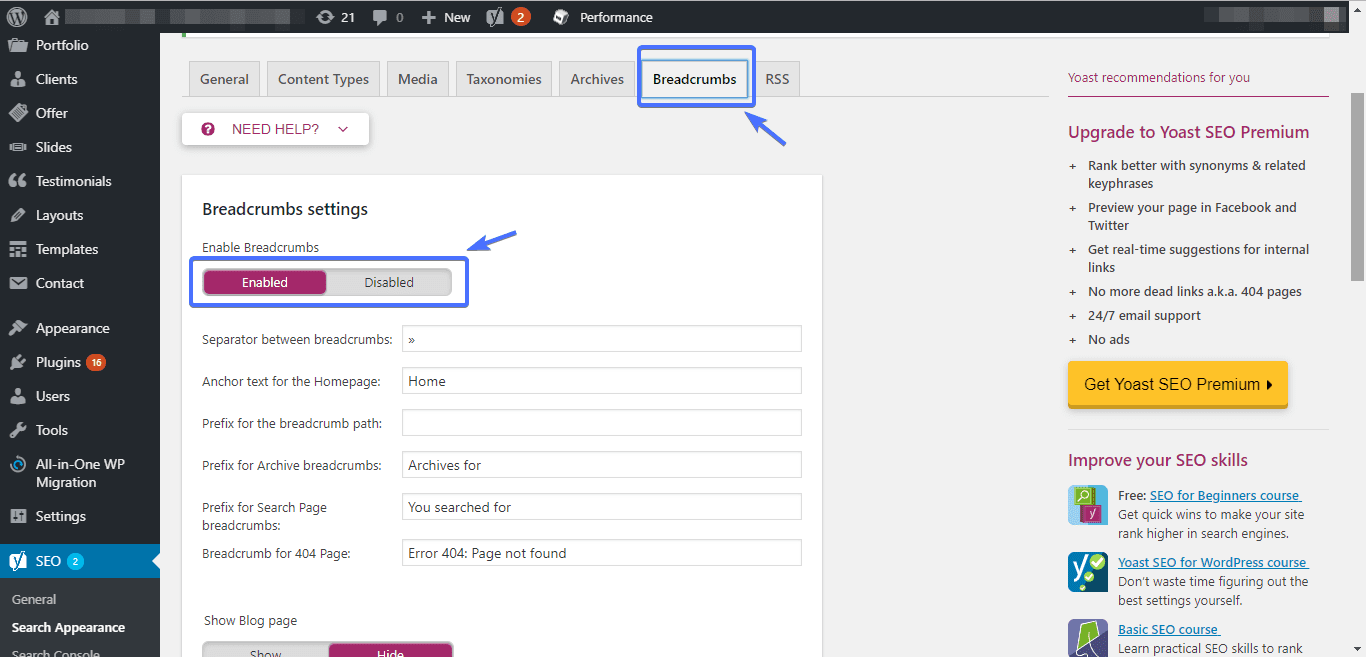Expand the NEED HELP? dropdown

pos(275,129)
